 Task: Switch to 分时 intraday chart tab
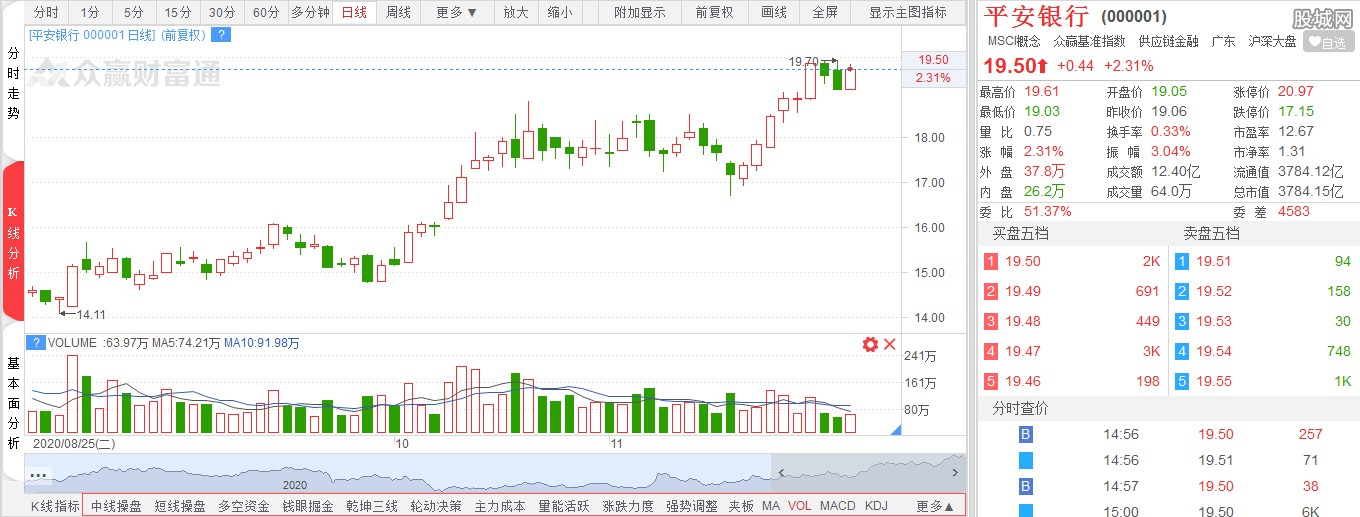pyautogui.click(x=46, y=13)
